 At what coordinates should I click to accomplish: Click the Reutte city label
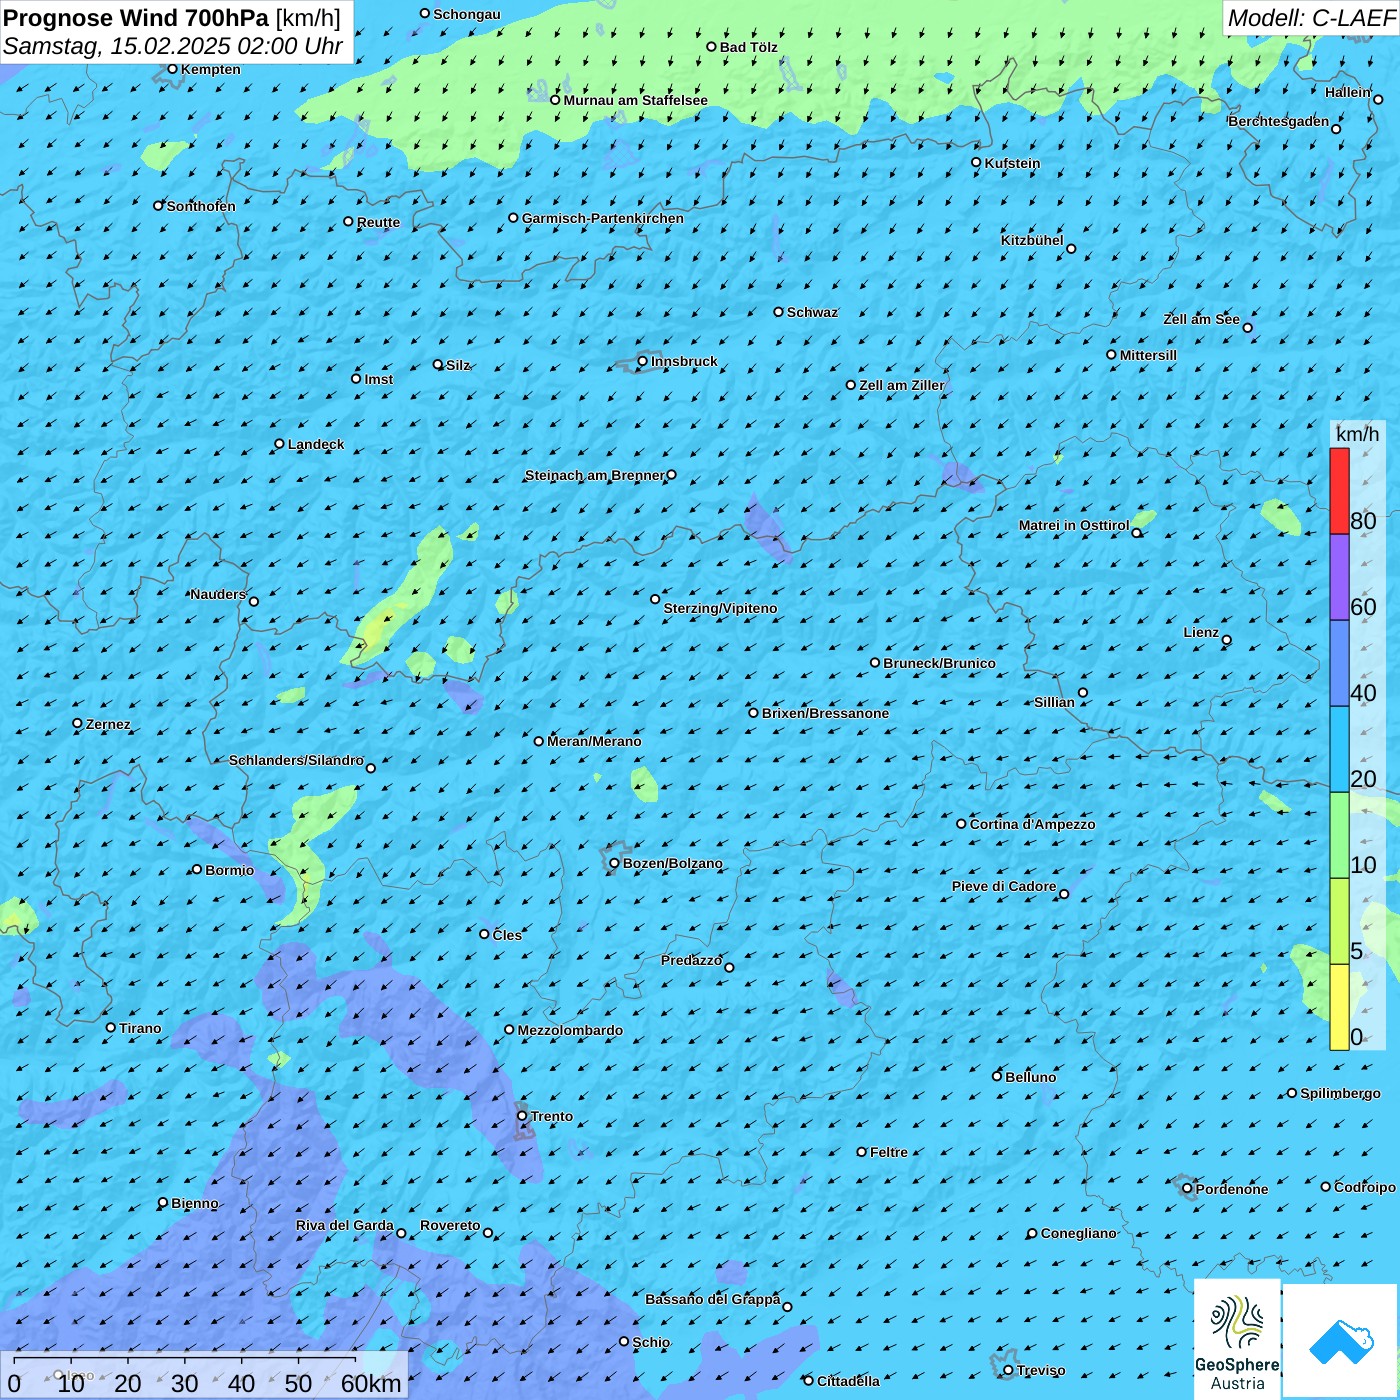[378, 222]
